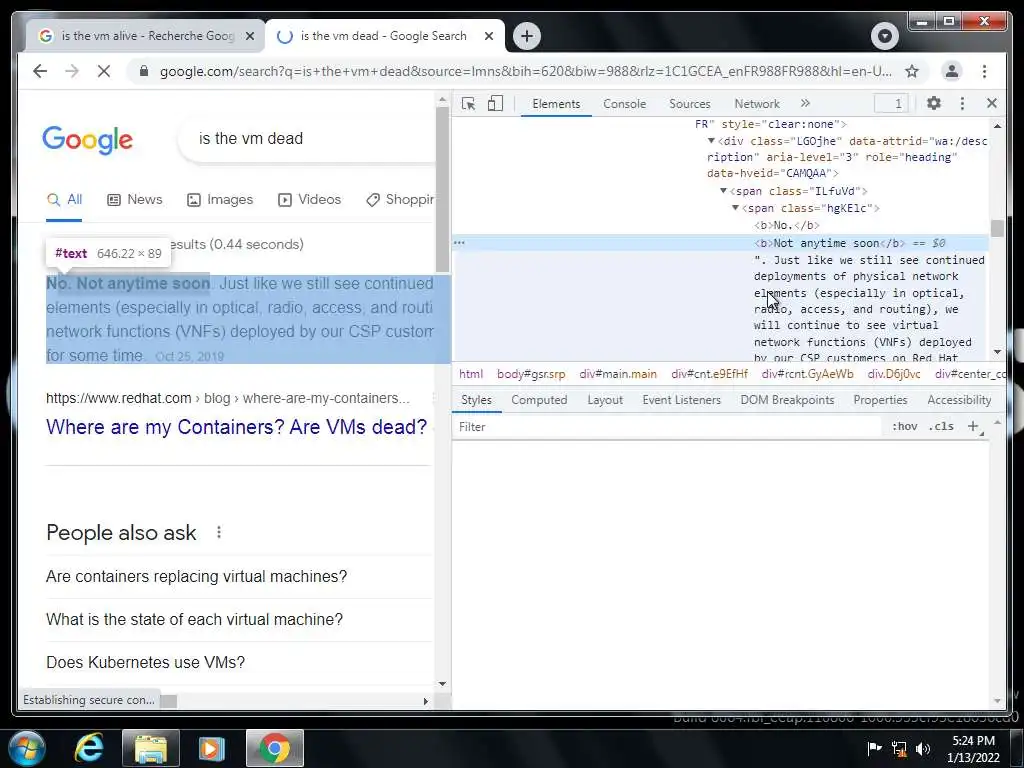This screenshot has height=768, width=1024.
Task: Select the <b>No.</b> DOM line
Action: click(x=786, y=225)
